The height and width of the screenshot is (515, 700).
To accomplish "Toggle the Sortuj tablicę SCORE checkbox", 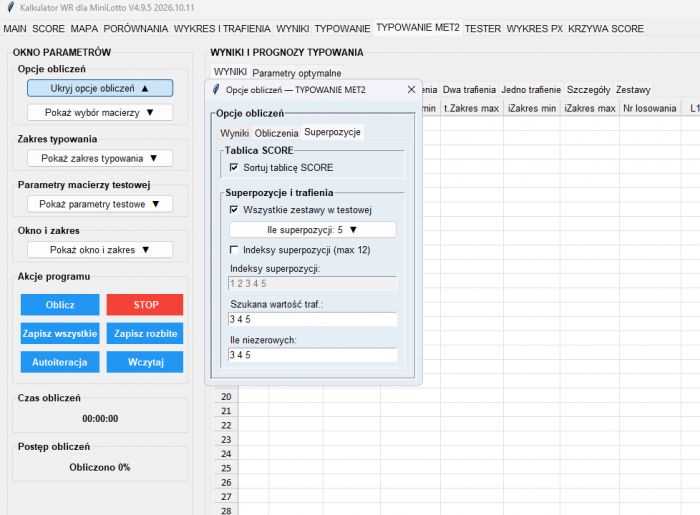I will pyautogui.click(x=233, y=167).
